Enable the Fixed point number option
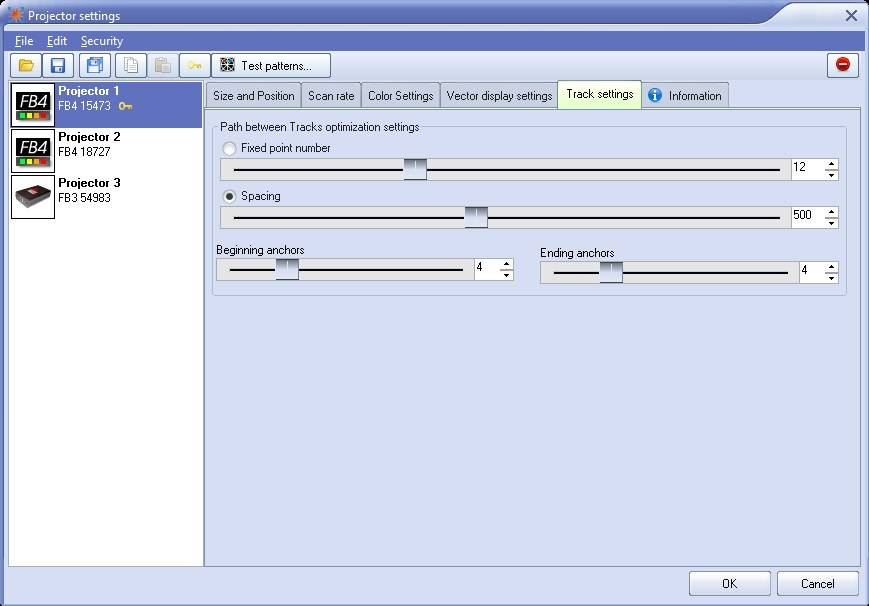The width and height of the screenshot is (869, 606). 230,148
